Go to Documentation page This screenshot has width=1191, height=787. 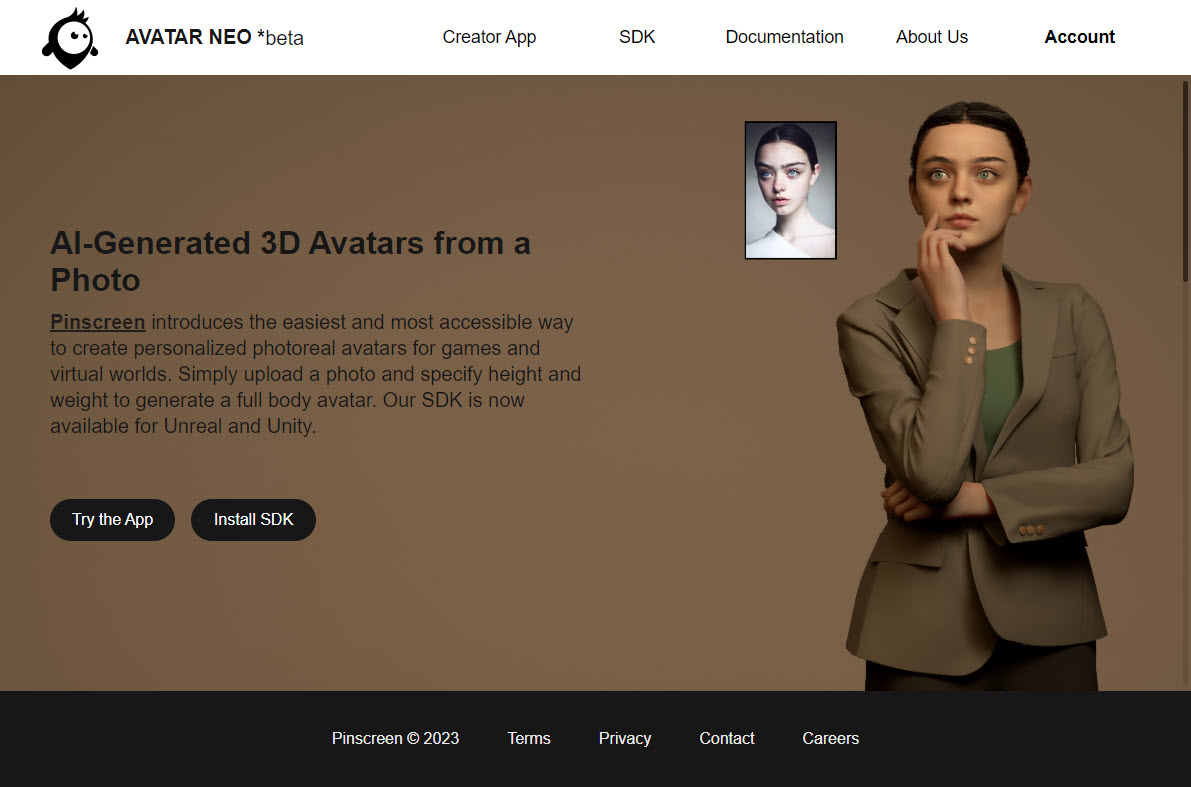(x=784, y=37)
